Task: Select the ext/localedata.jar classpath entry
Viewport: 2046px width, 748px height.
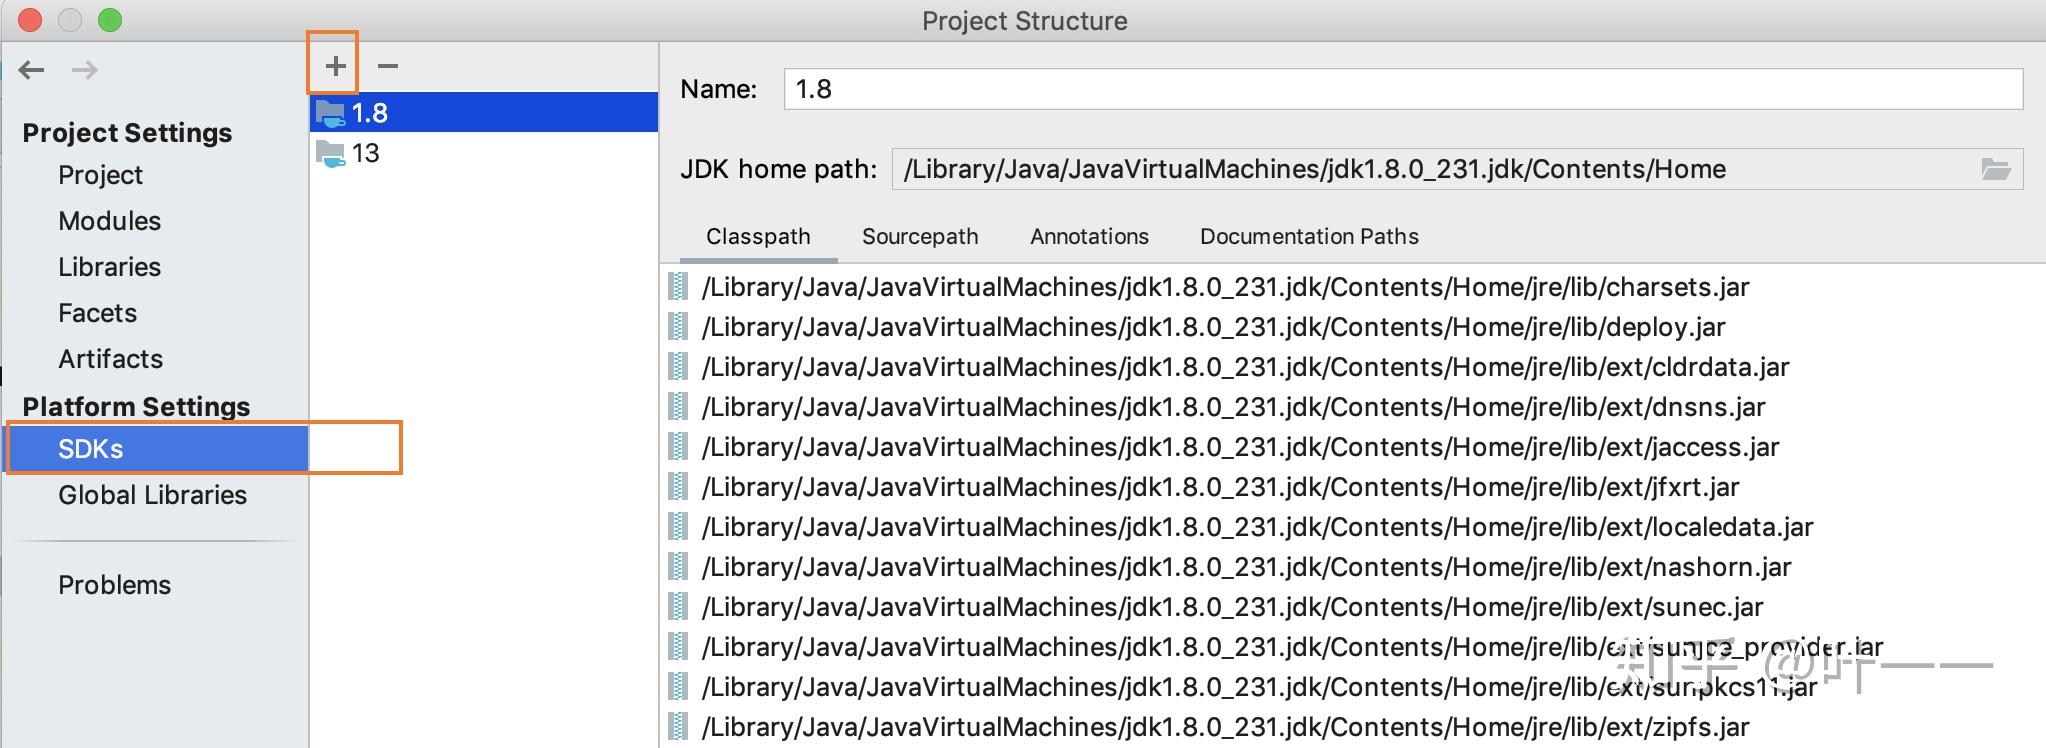Action: (1257, 527)
